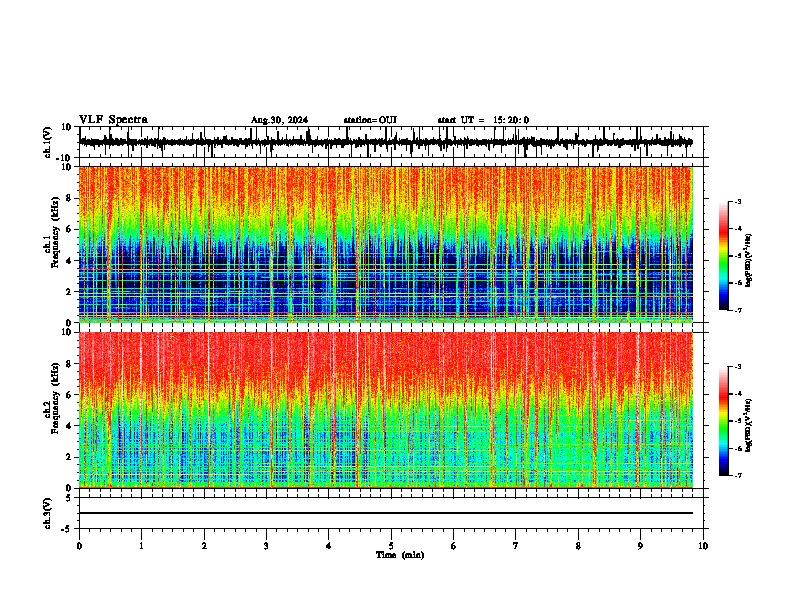
Task: Click the "Time (min)" axis label
Action: (400, 555)
